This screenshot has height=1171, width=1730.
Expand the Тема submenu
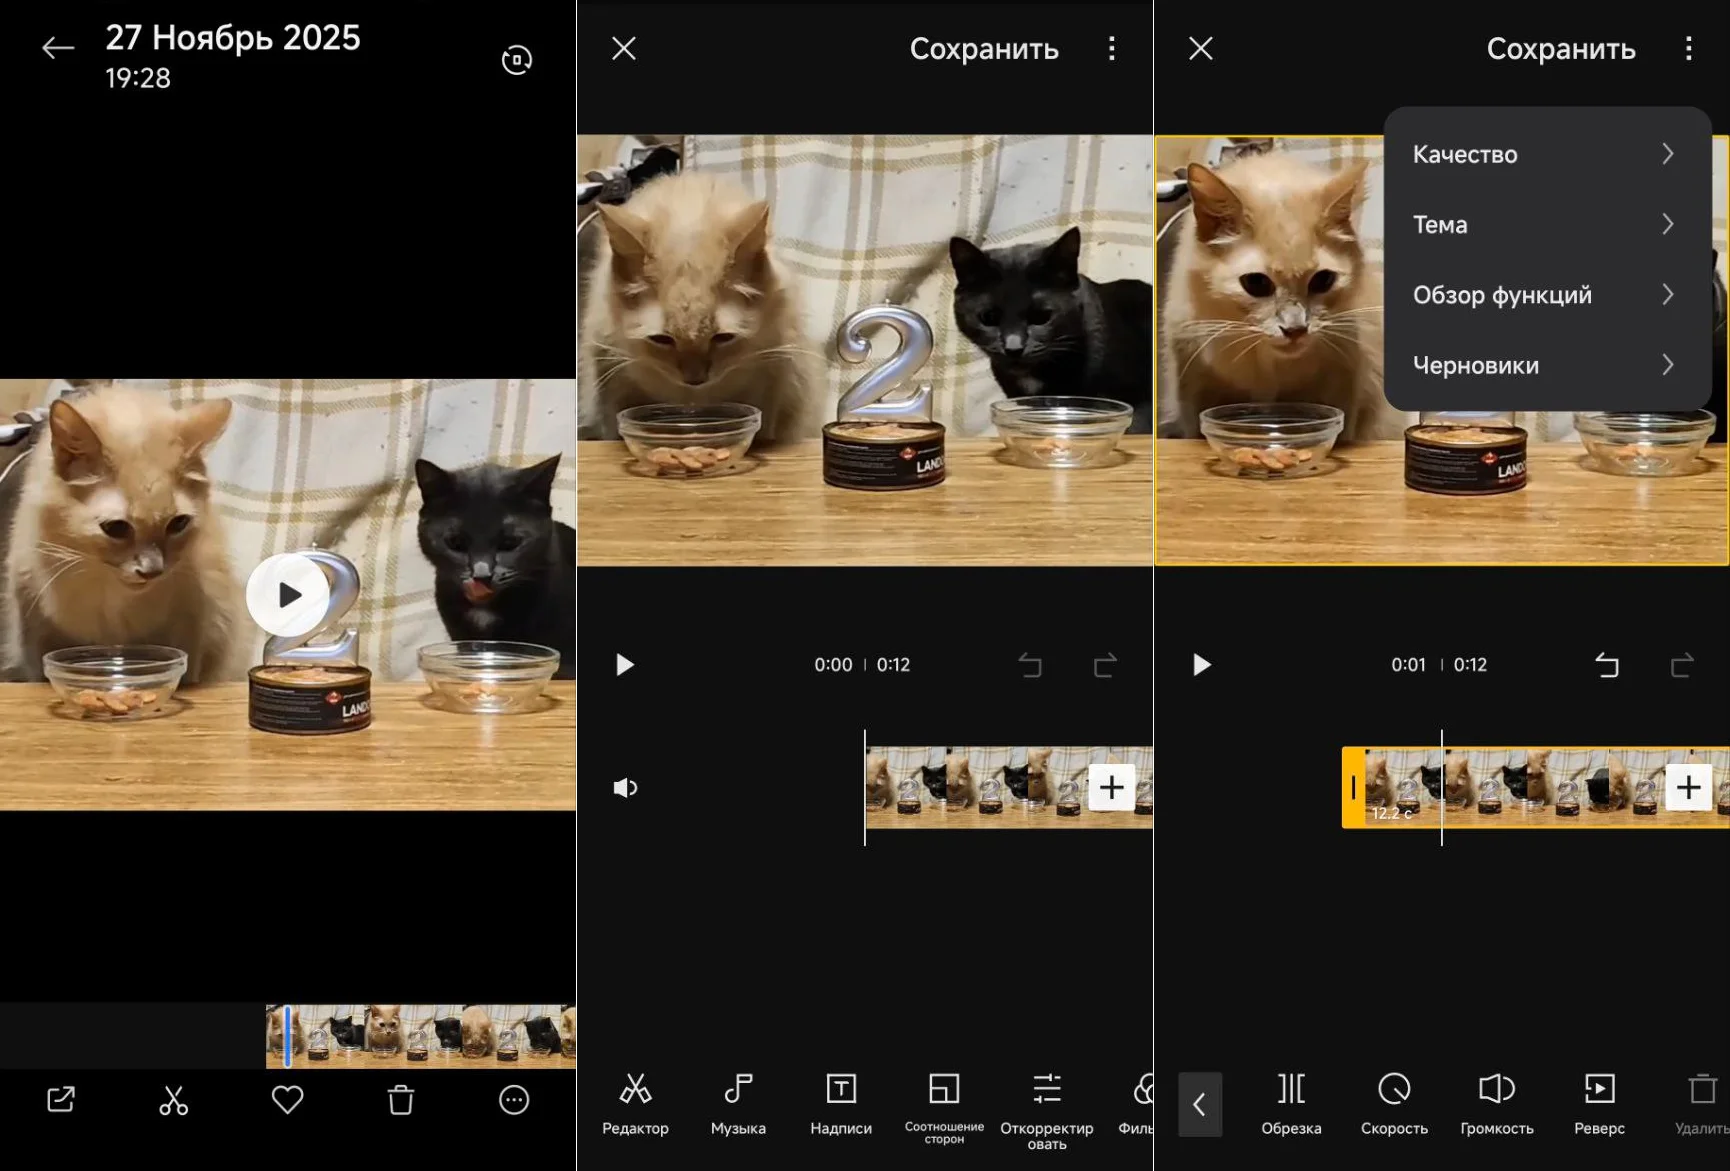(1545, 225)
